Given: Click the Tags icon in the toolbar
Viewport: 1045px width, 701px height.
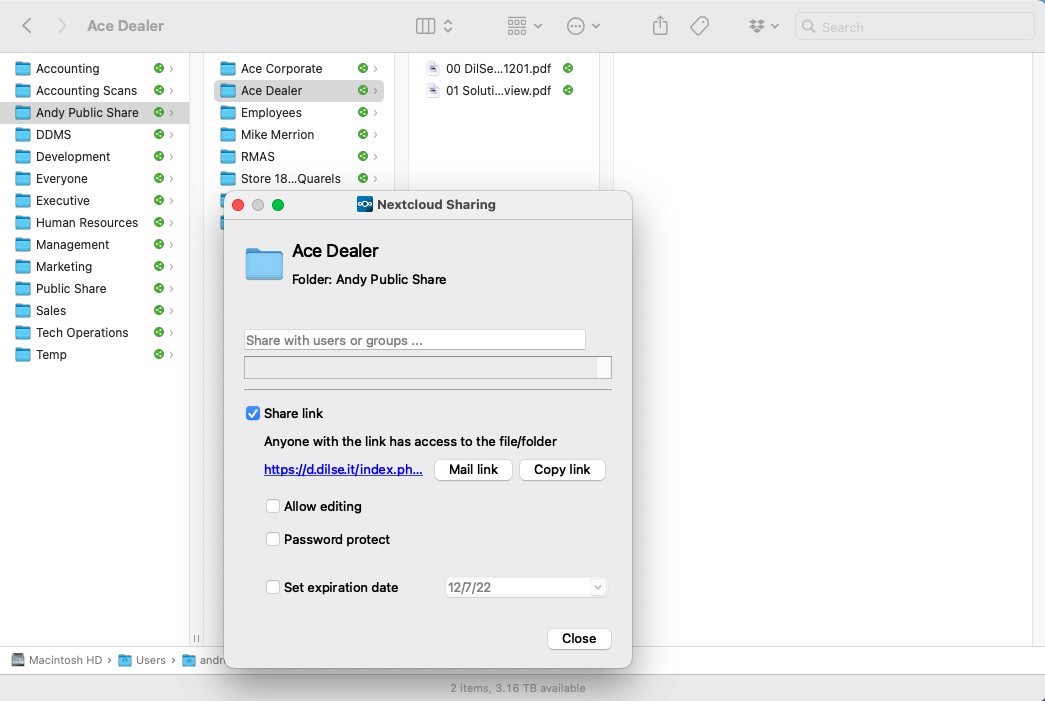Looking at the screenshot, I should [699, 26].
